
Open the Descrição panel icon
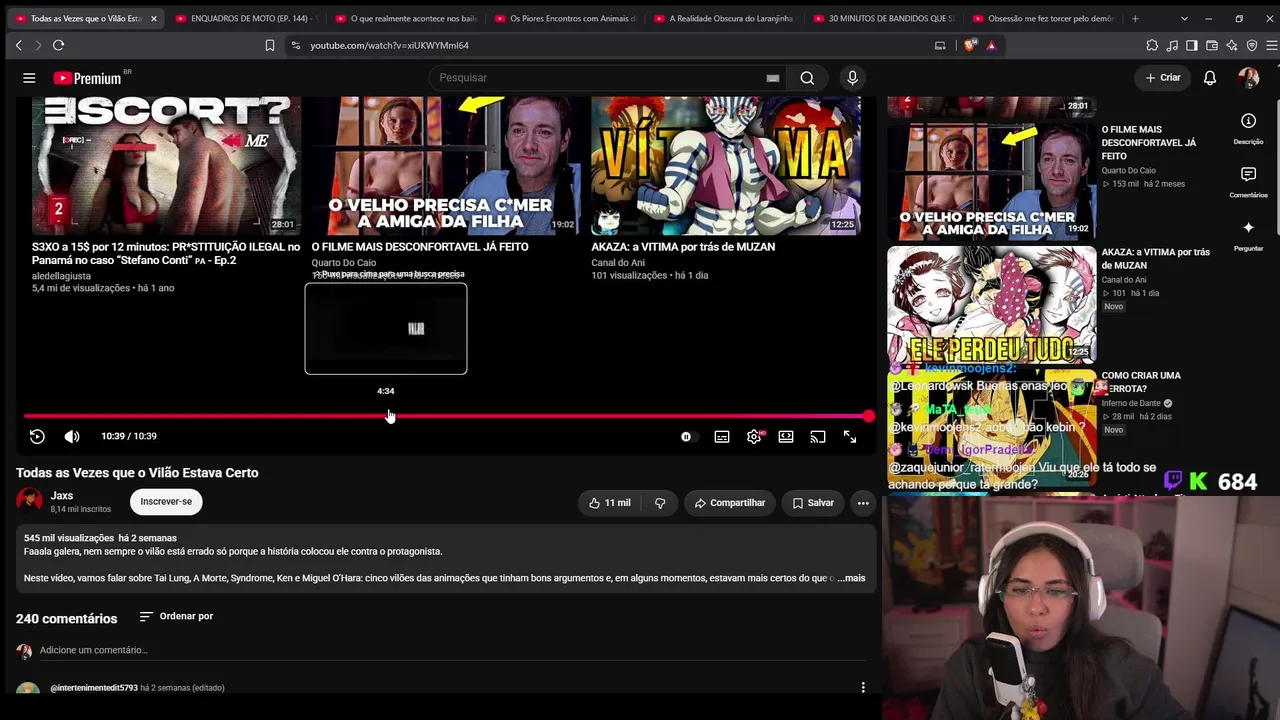pos(1248,121)
